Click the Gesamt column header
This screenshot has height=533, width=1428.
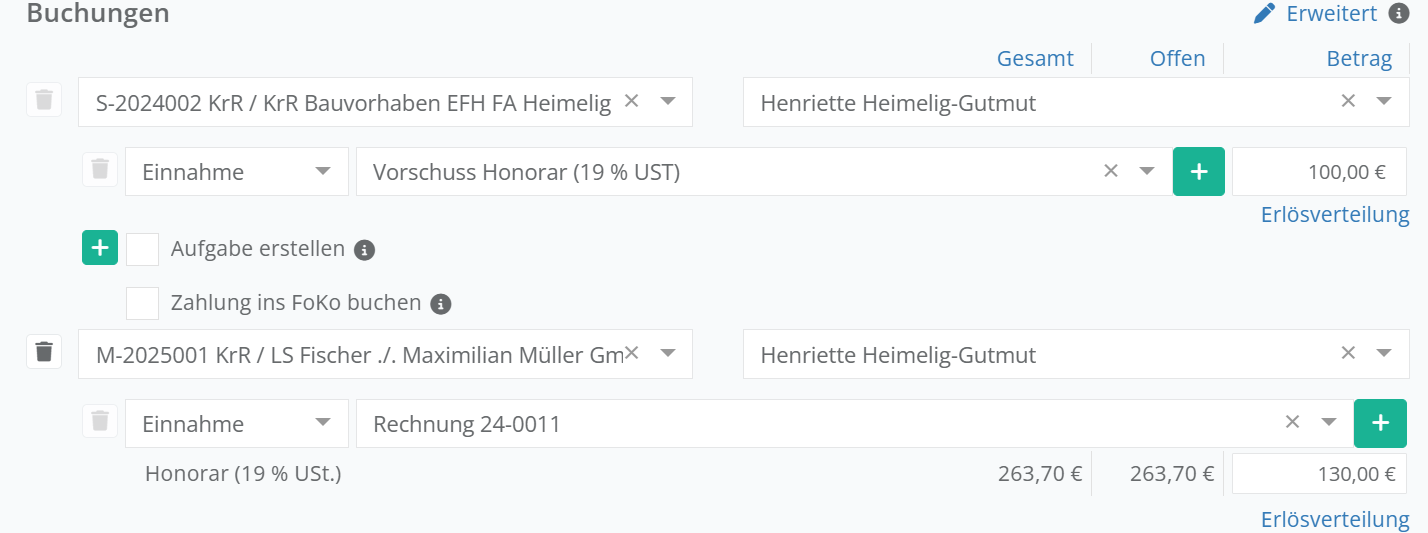[x=1035, y=59]
